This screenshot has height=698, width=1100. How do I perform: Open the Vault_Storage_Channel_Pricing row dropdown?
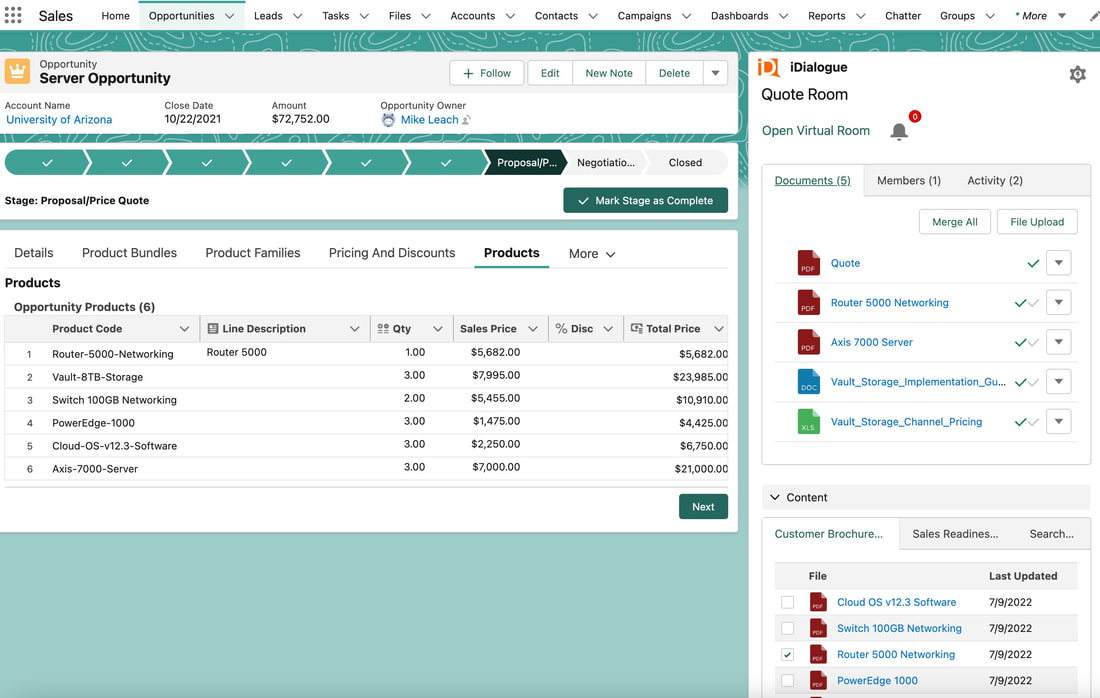click(x=1059, y=422)
